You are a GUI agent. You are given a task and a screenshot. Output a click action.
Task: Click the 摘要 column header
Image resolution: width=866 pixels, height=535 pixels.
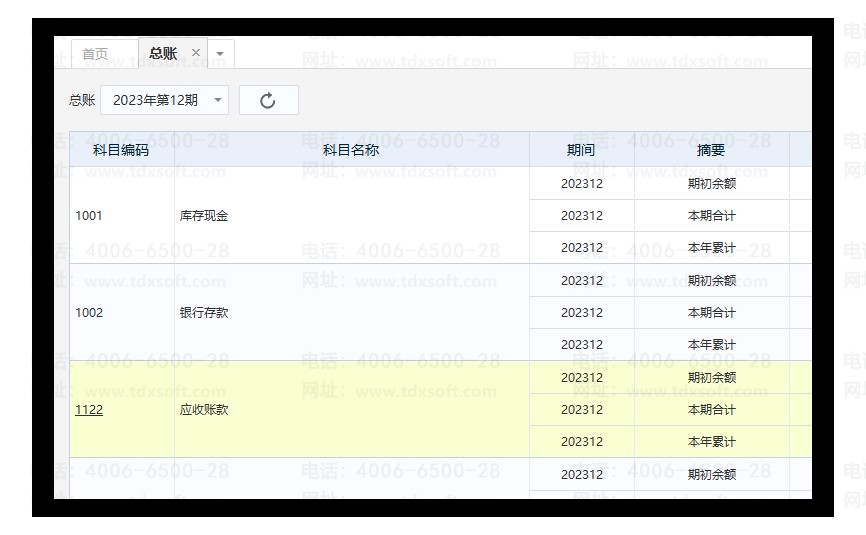click(x=711, y=150)
